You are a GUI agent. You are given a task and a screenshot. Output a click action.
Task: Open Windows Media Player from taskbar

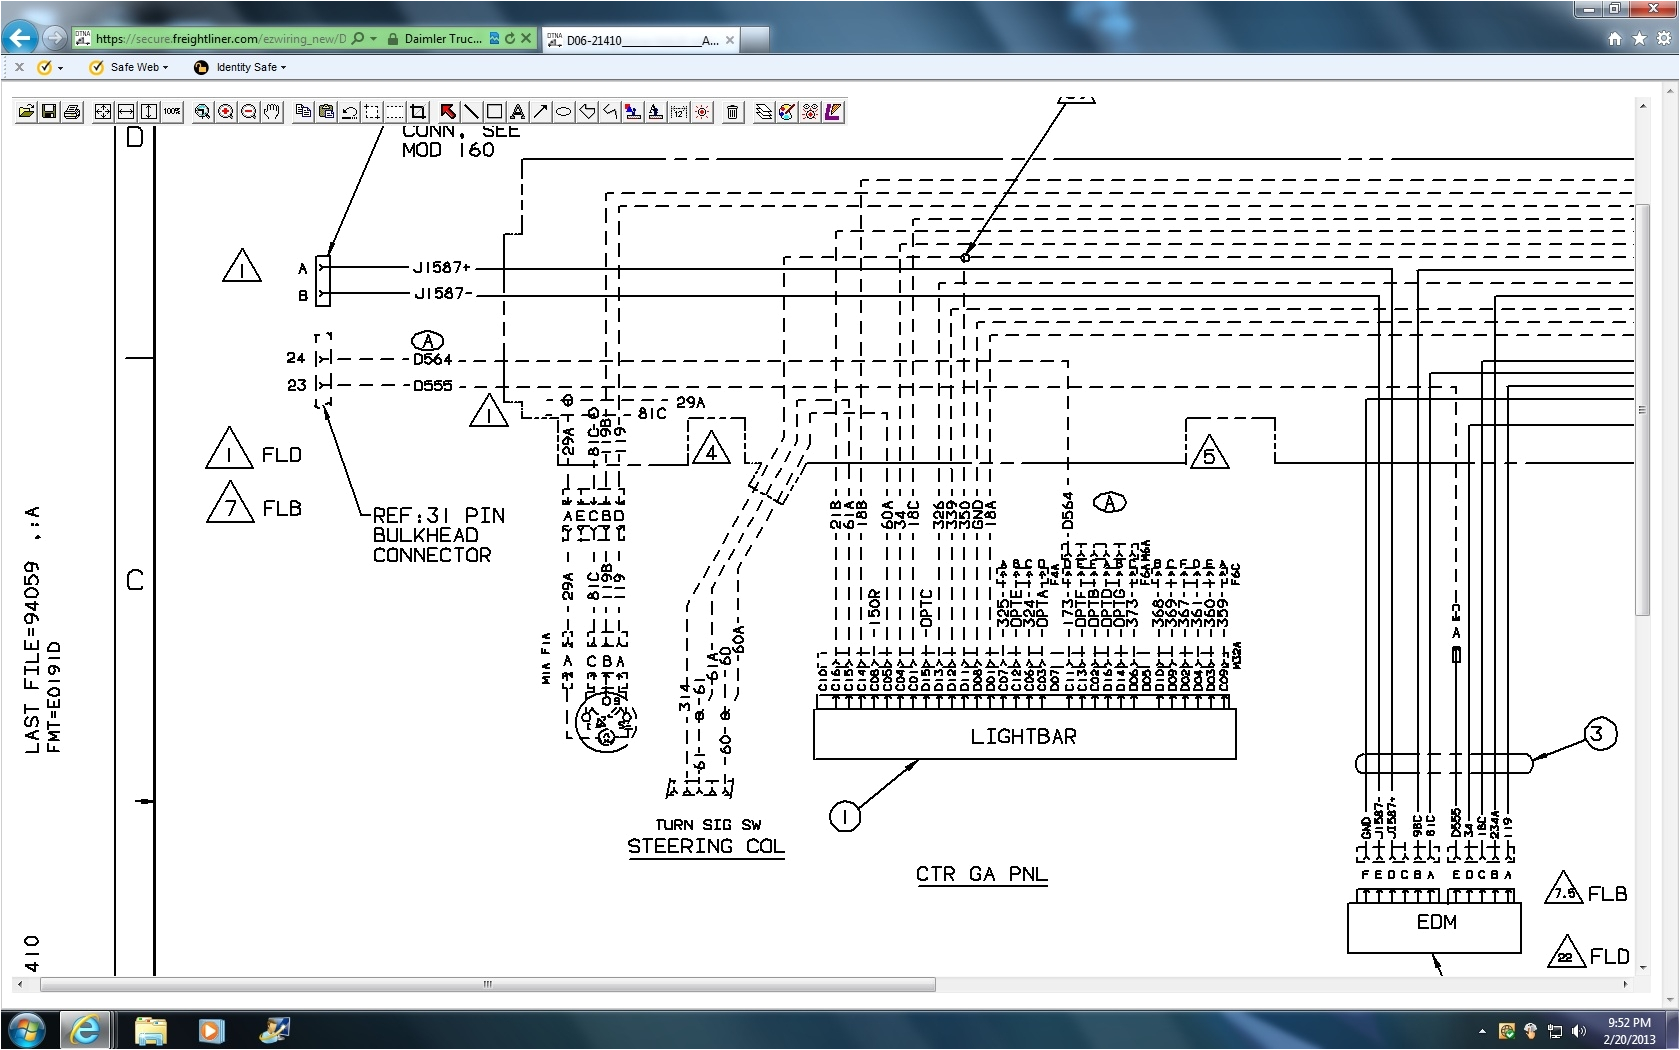212,1030
